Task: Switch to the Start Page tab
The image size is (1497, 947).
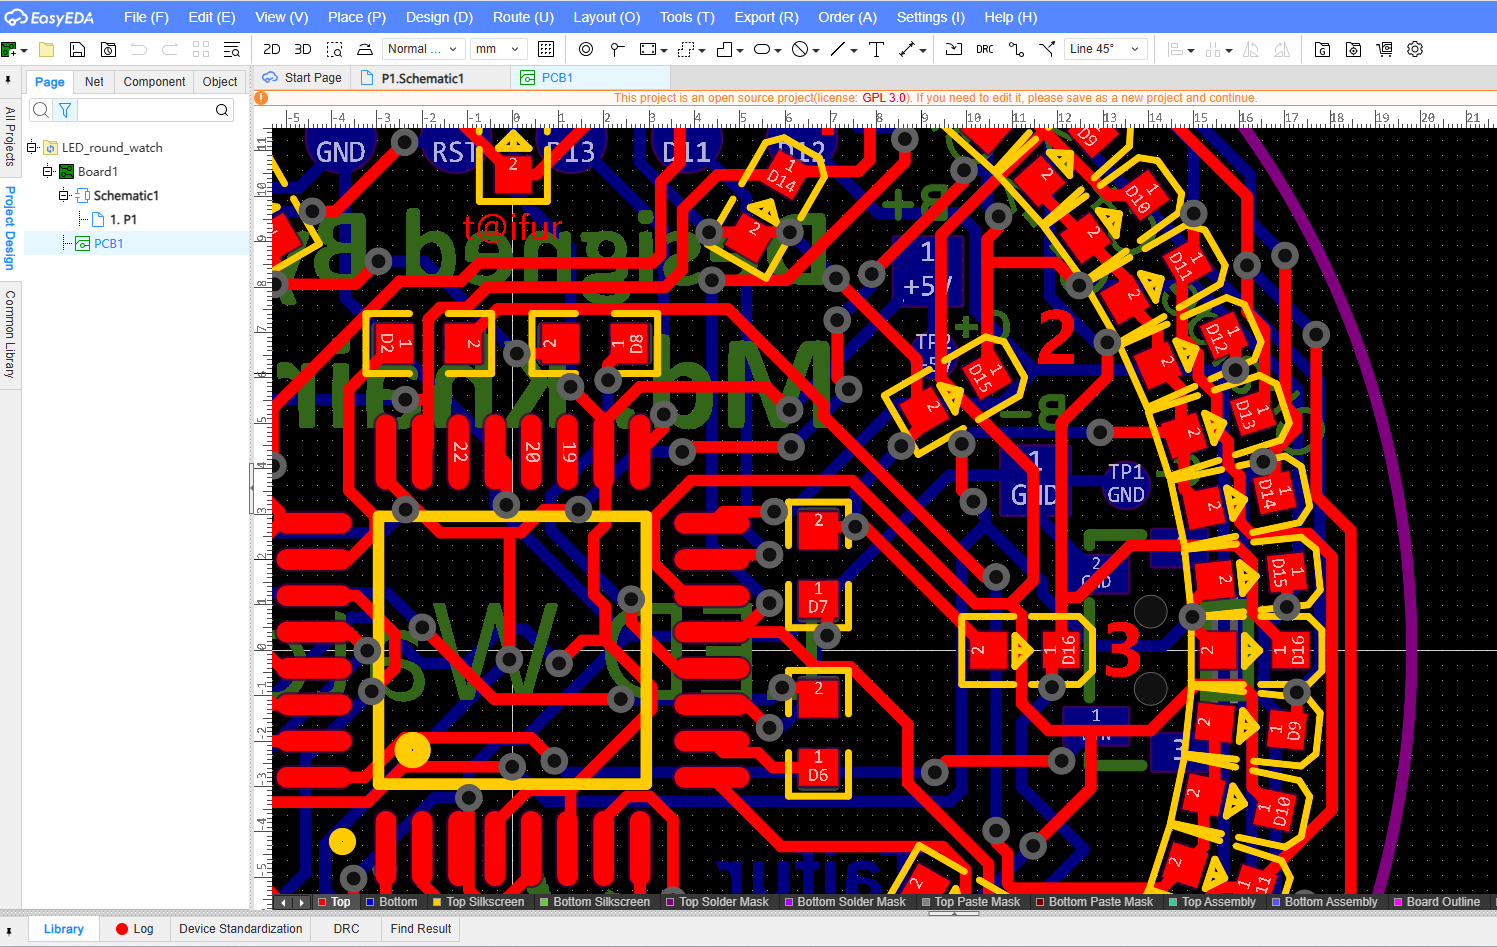Action: [302, 78]
